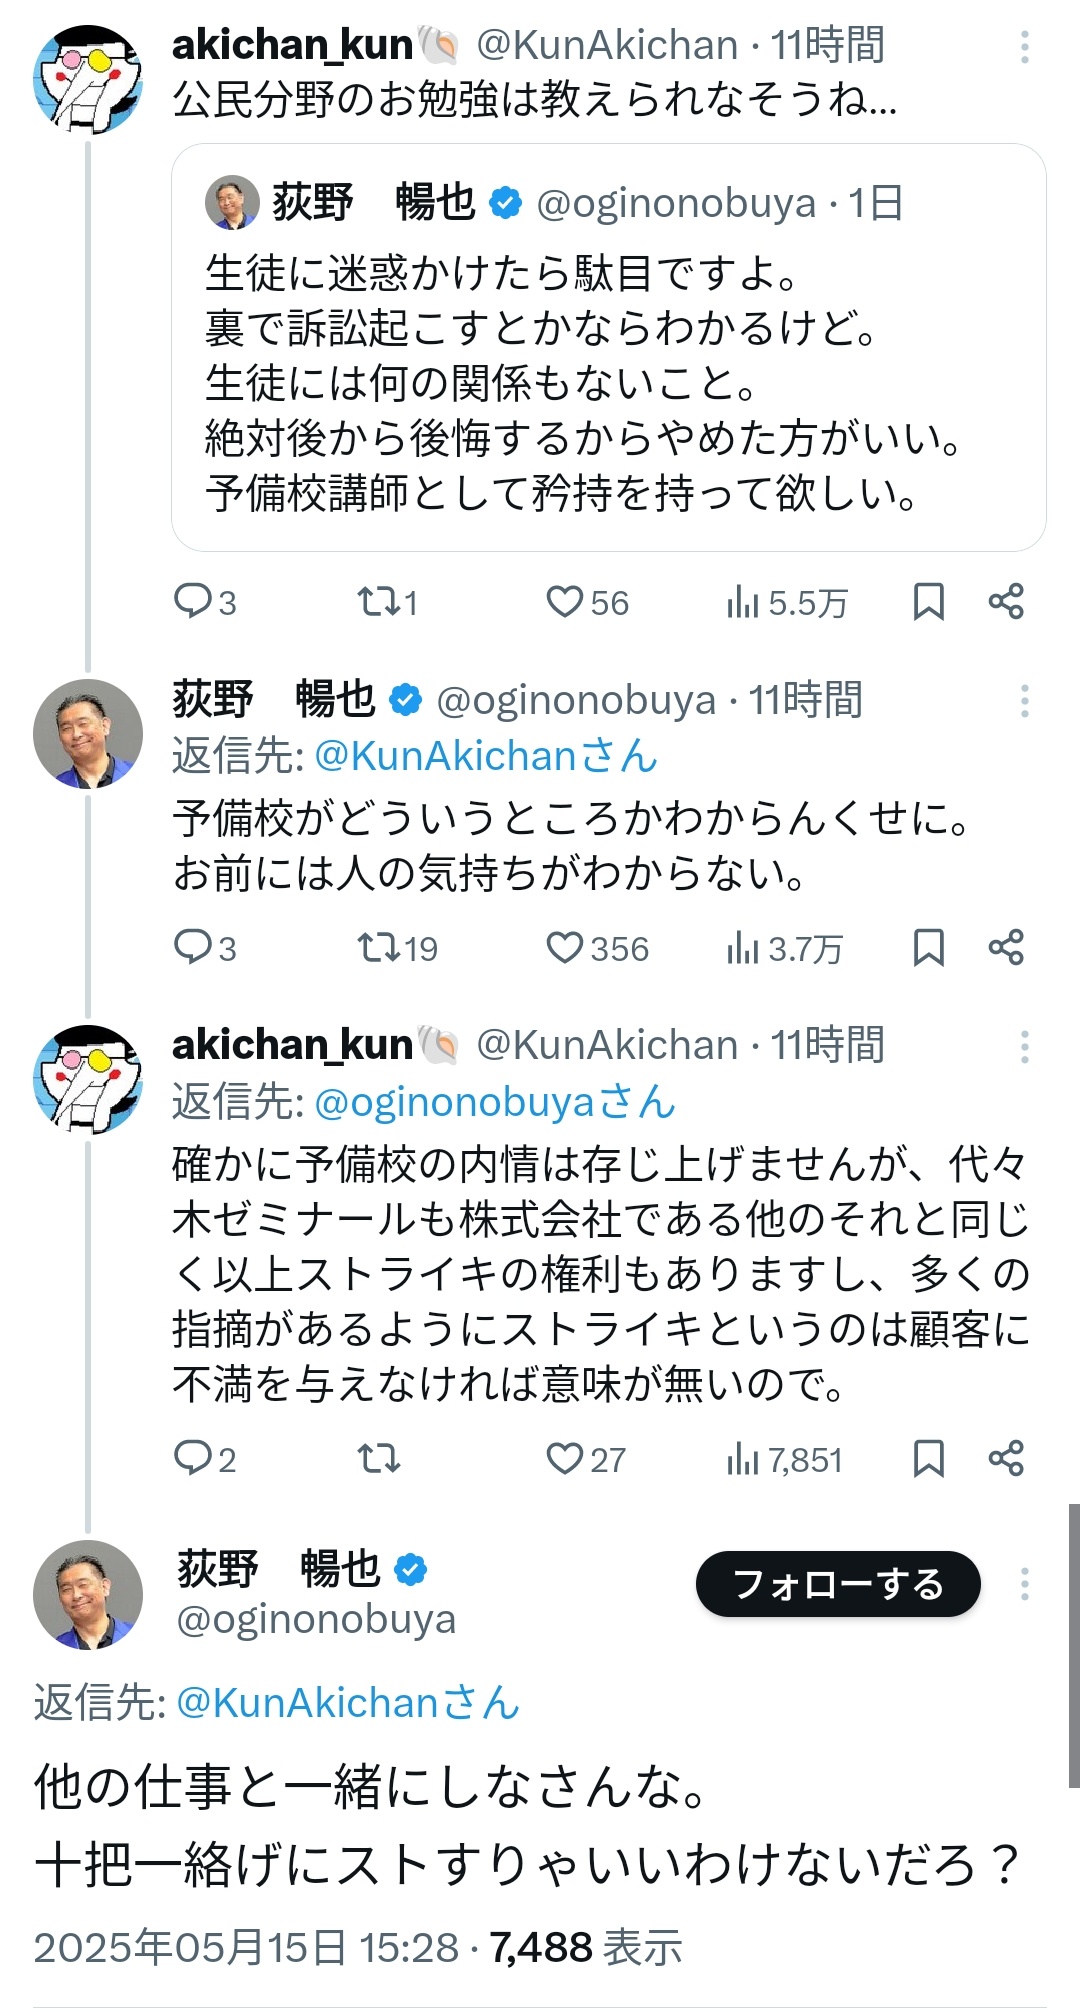The width and height of the screenshot is (1080, 2014).
Task: Share the tweet with 7,851 views
Action: 1006,1458
